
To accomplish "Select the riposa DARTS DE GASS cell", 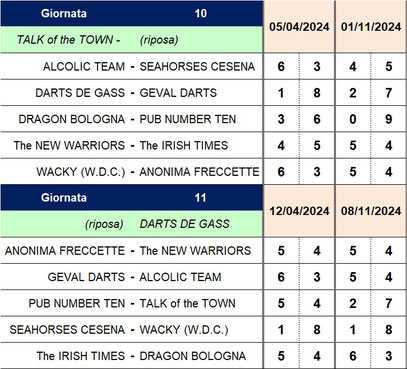I will pos(132,224).
